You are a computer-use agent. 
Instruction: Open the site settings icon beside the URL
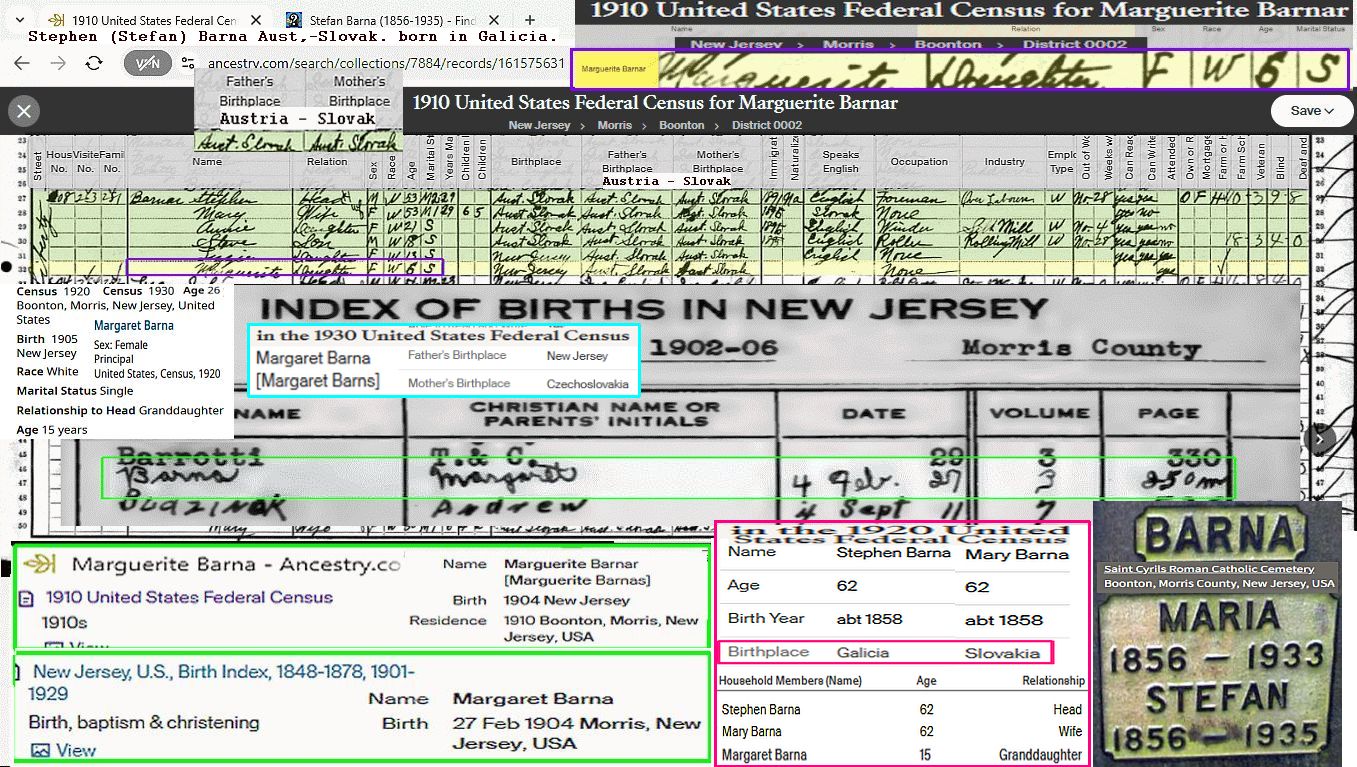coord(187,63)
